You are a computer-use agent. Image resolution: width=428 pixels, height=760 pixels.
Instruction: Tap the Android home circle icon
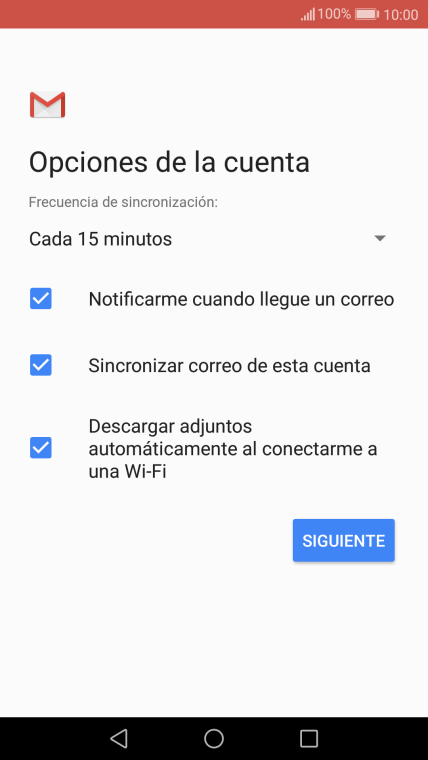click(214, 739)
